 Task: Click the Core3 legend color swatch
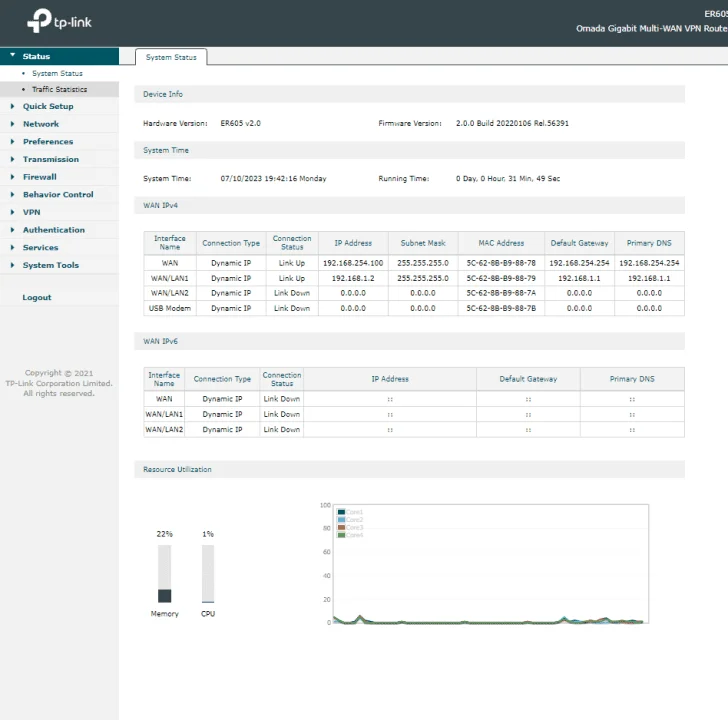(x=341, y=527)
